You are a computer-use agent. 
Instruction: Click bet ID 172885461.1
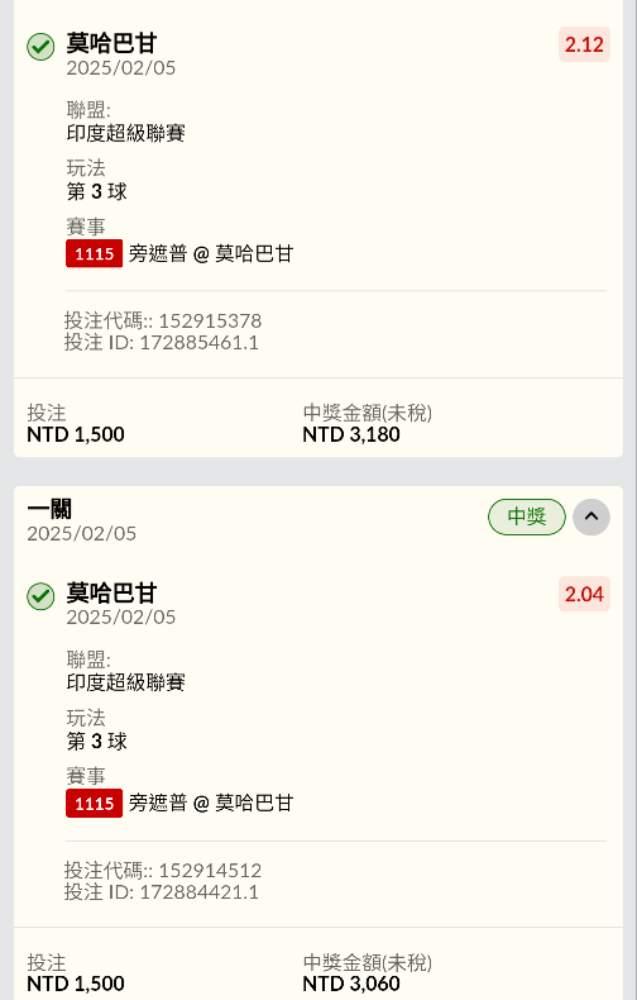198,343
